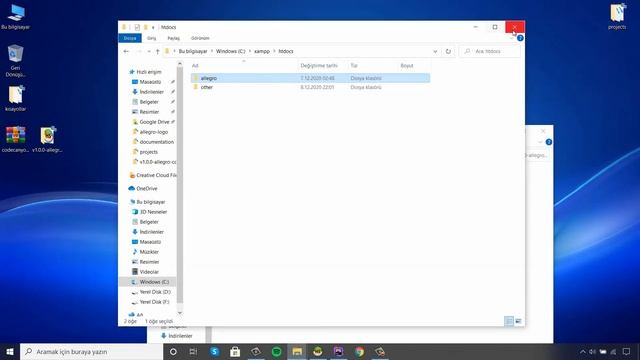Viewport: 640px width, 360px height.
Task: Select the other folder row
Action: click(x=310, y=87)
